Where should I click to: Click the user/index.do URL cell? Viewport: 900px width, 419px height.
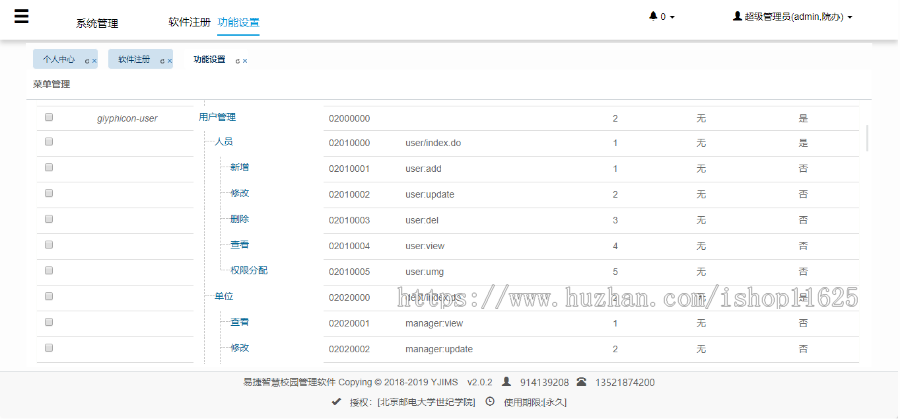(x=433, y=143)
